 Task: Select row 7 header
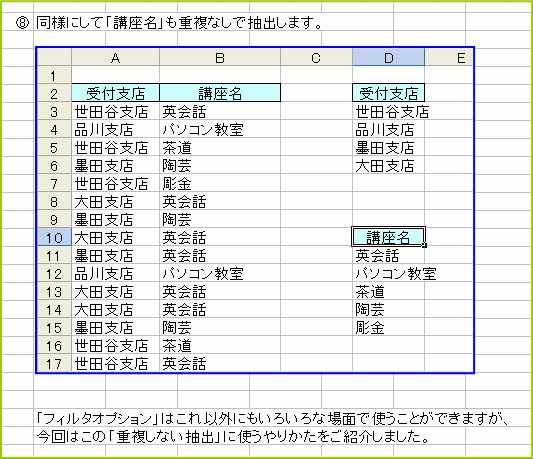pyautogui.click(x=54, y=183)
